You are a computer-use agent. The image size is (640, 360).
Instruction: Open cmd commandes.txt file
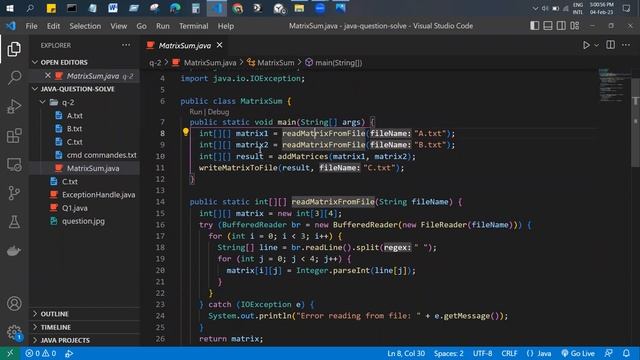click(101, 155)
